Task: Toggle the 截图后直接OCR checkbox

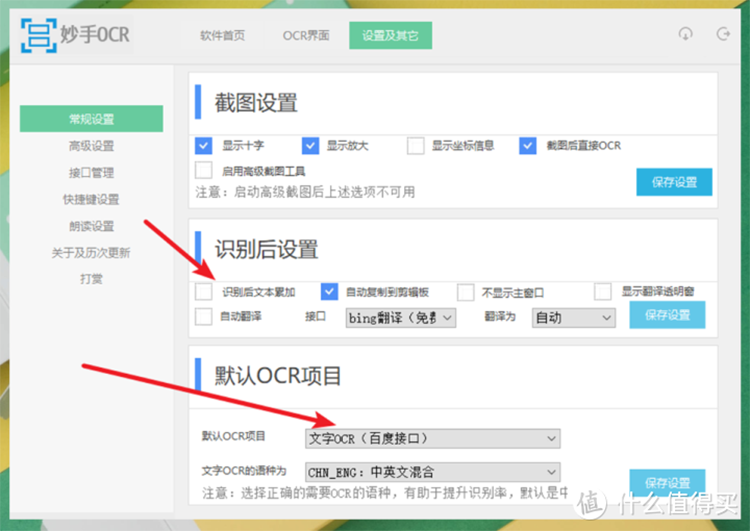Action: [528, 145]
